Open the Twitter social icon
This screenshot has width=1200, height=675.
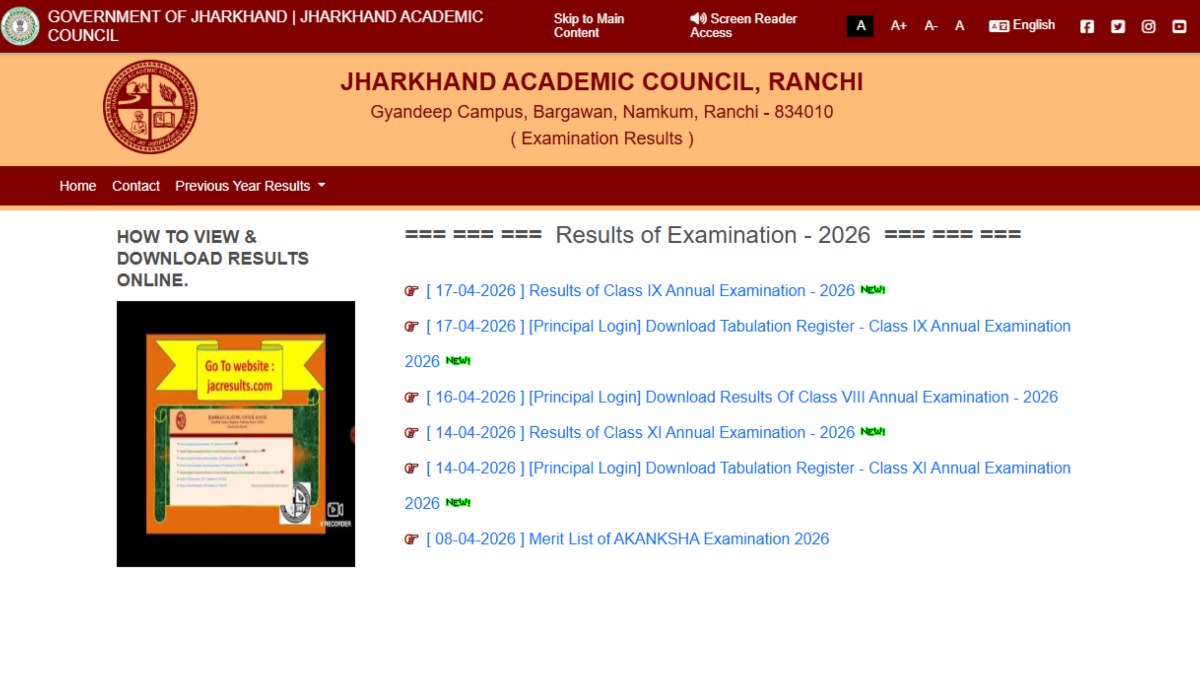click(x=1118, y=27)
